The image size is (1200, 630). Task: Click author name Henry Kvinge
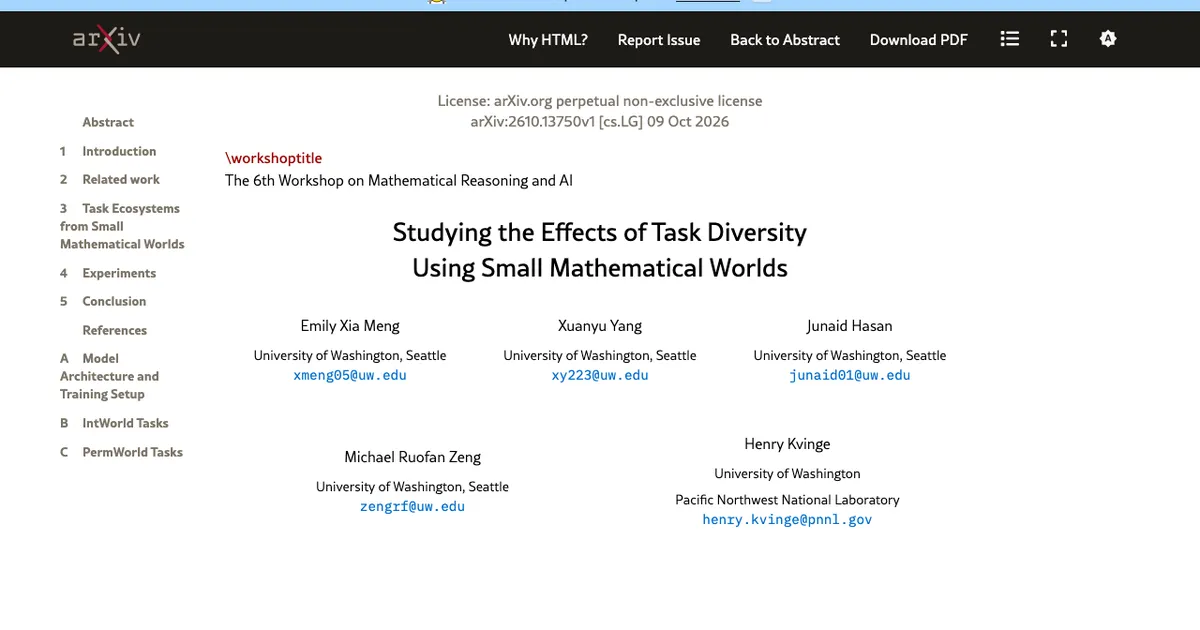[x=787, y=444]
